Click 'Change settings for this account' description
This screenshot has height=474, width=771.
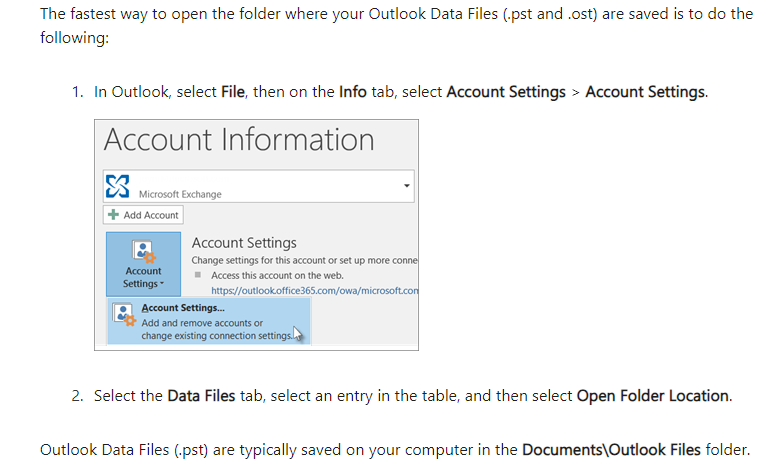coord(304,260)
